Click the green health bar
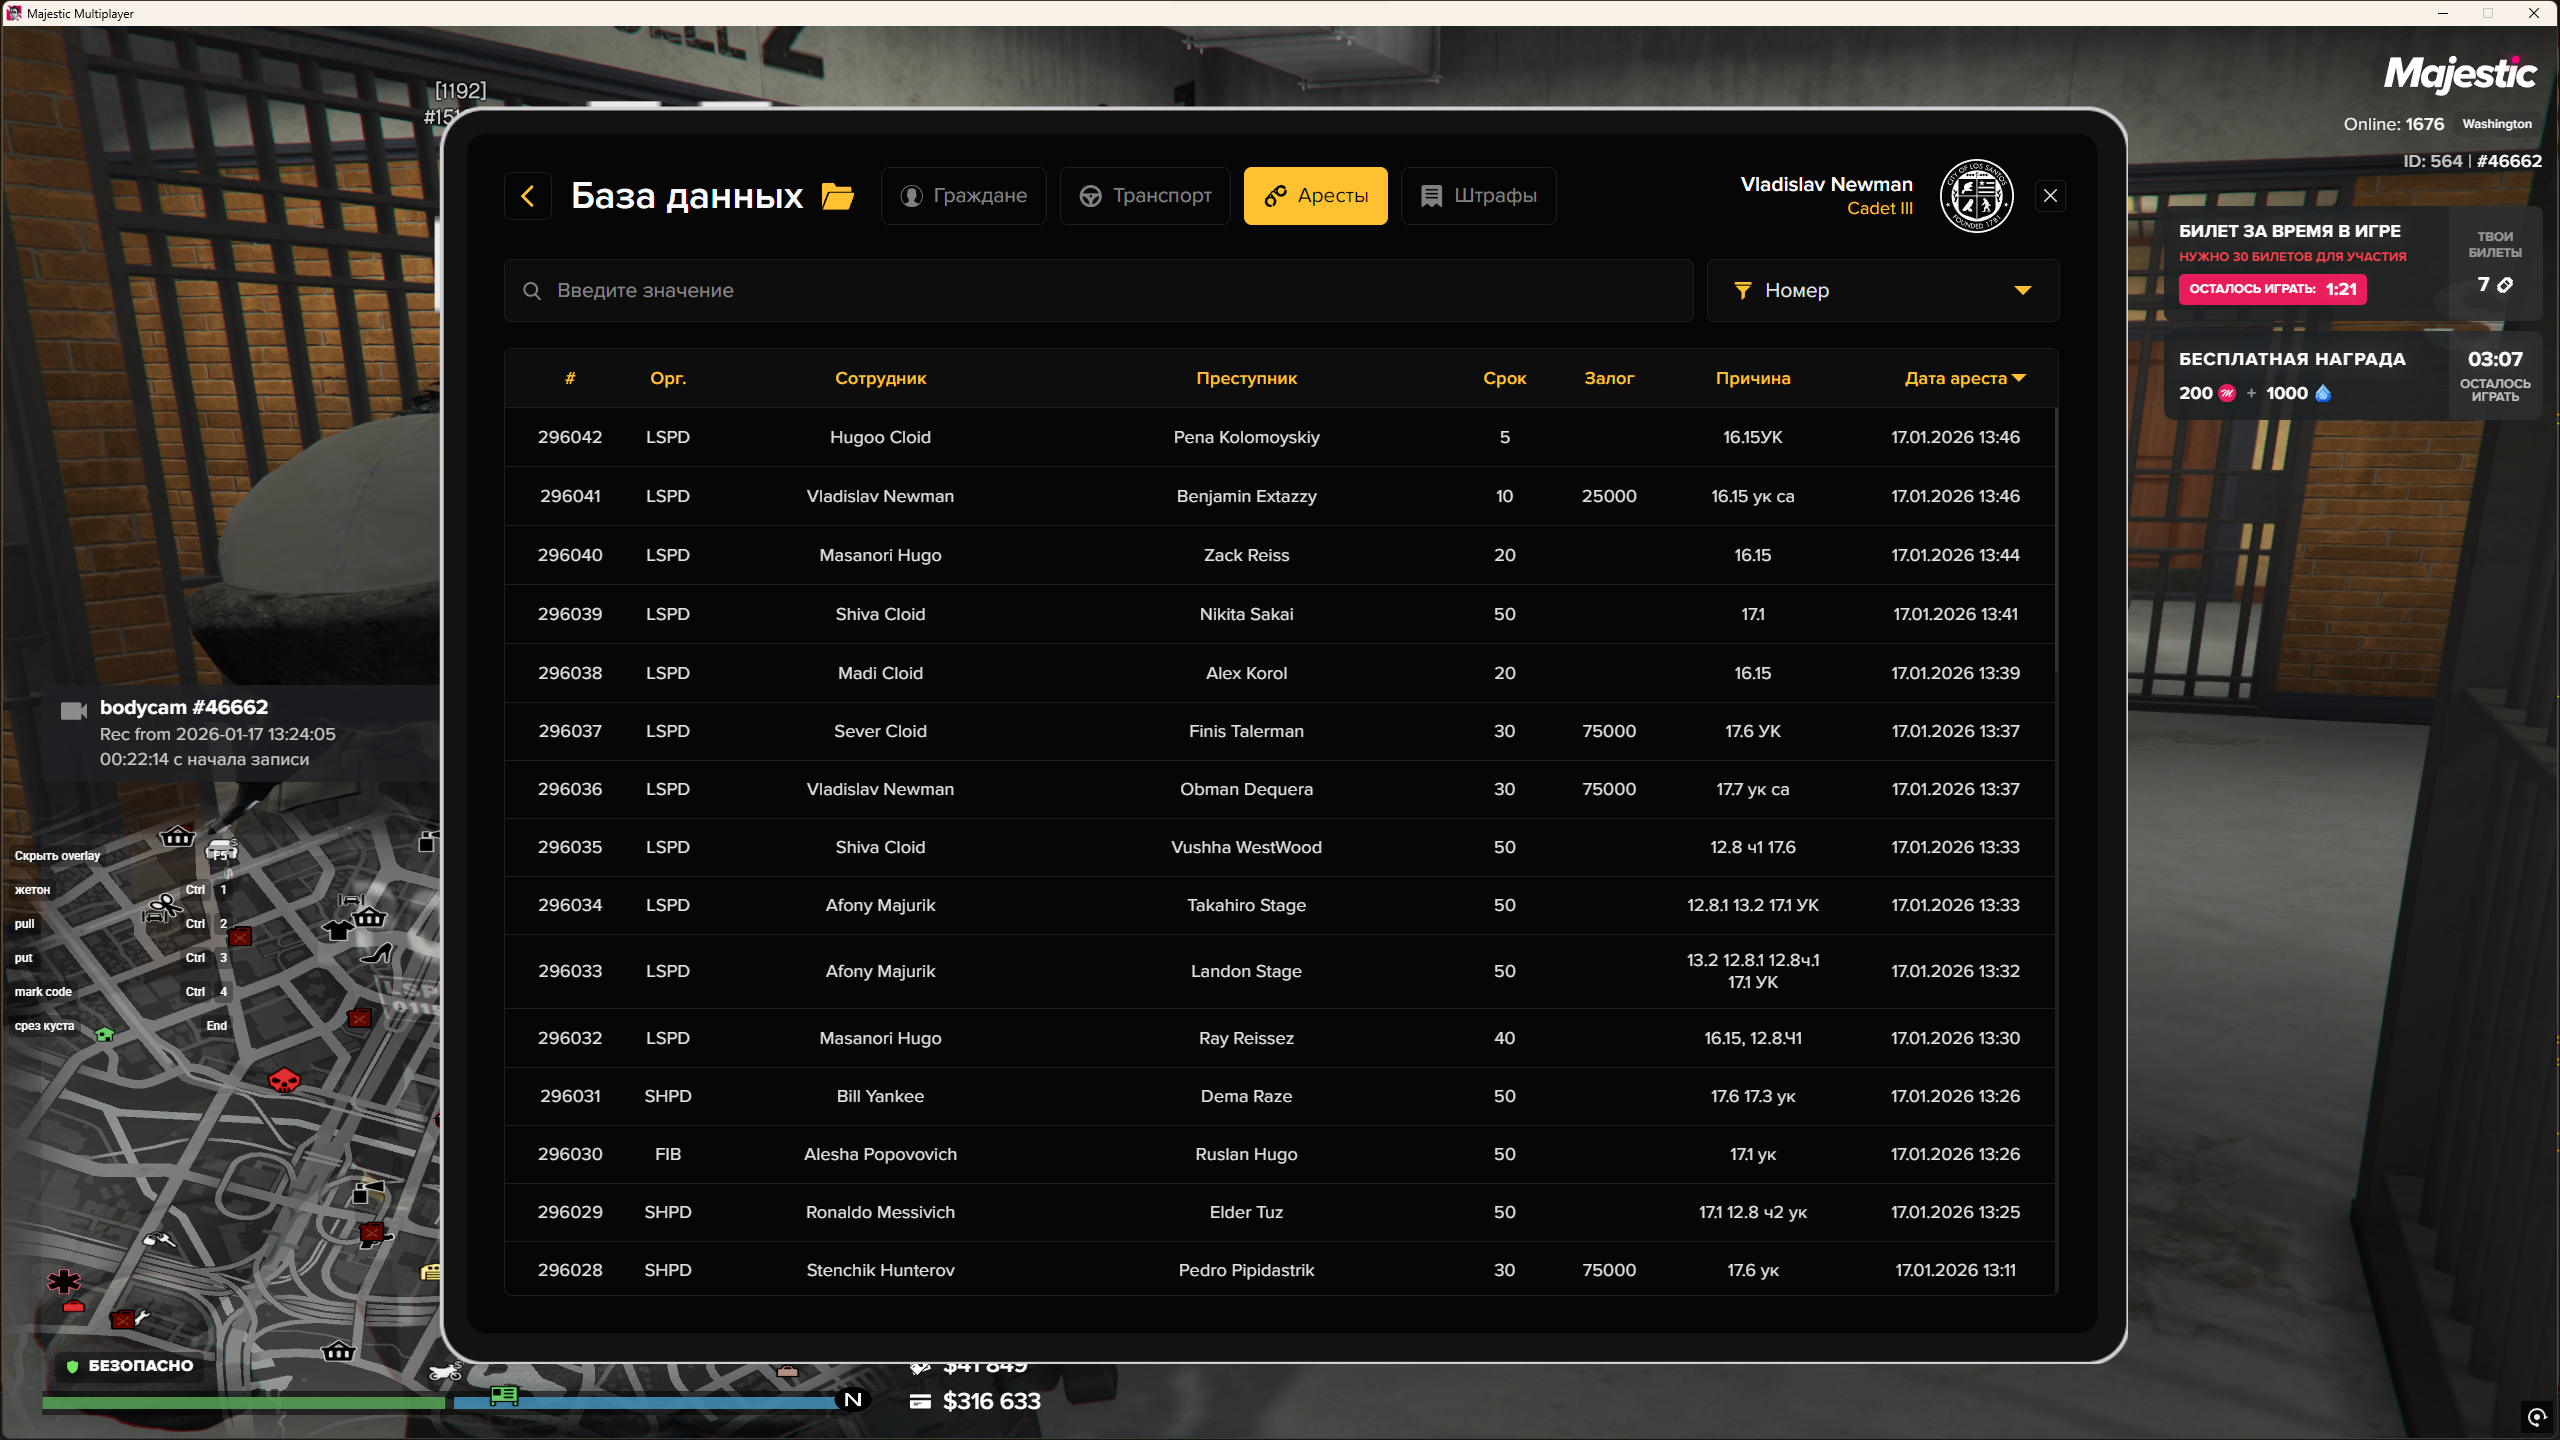 [242, 1403]
